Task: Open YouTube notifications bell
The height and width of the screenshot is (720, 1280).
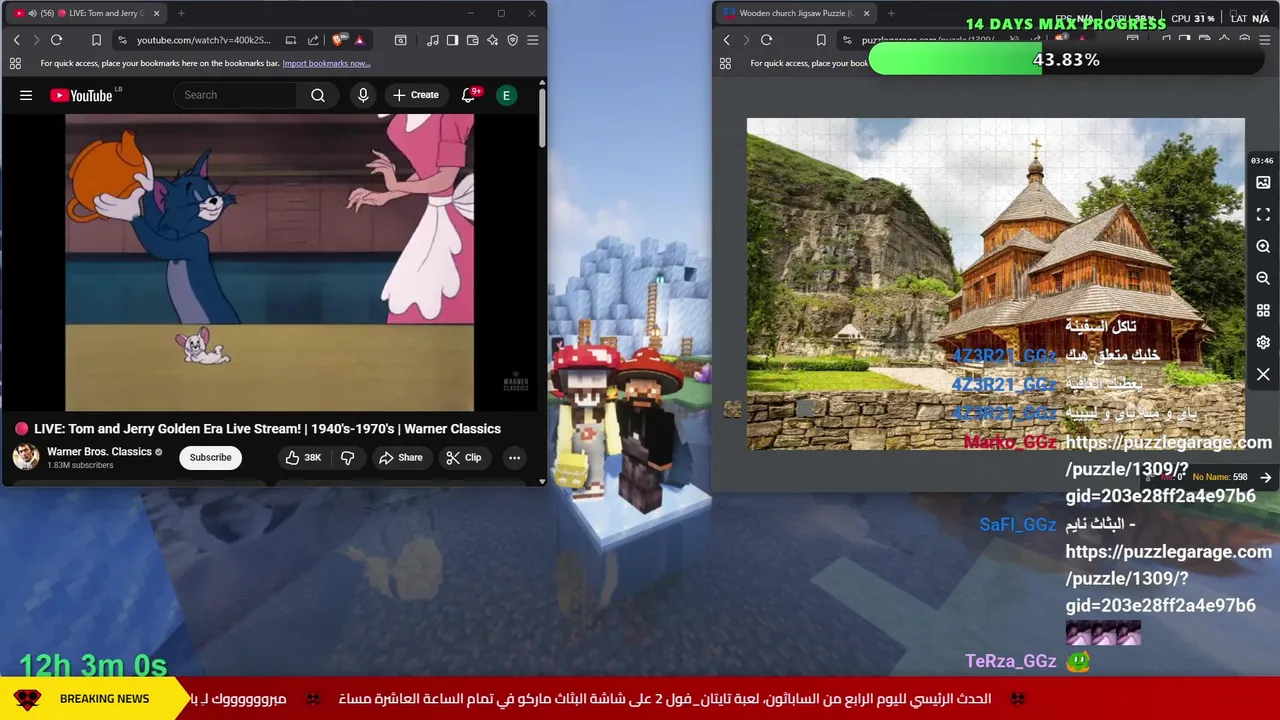Action: click(x=469, y=95)
